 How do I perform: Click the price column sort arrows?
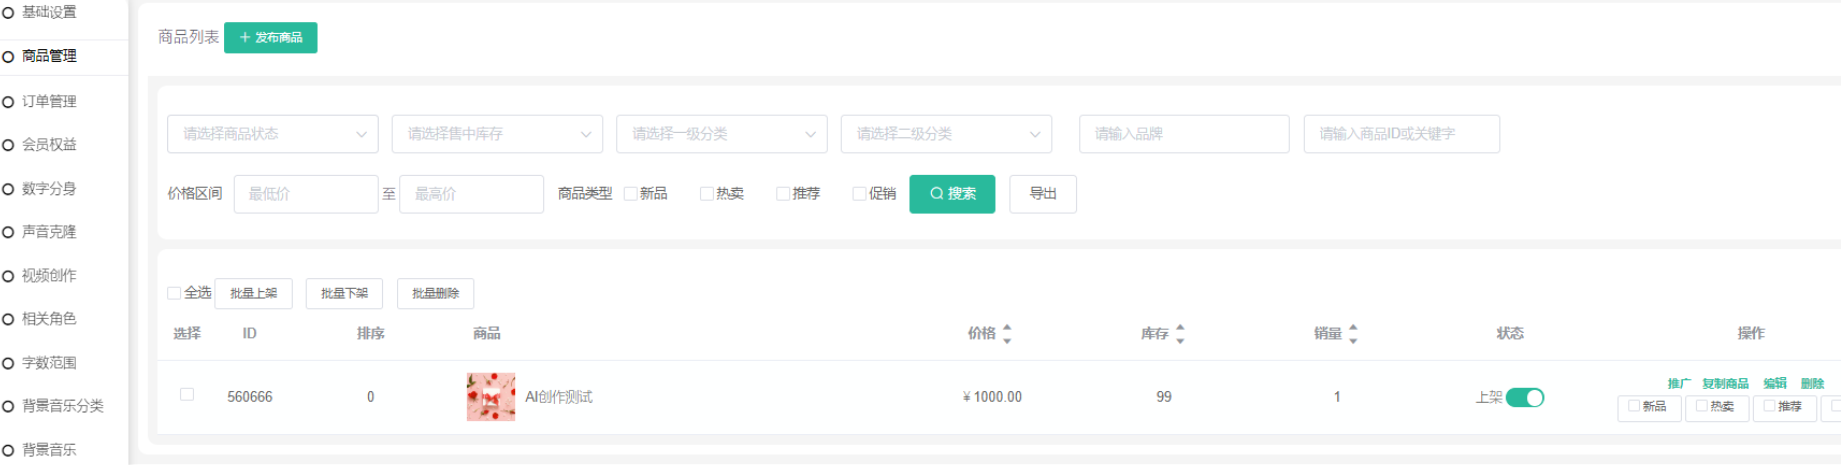(x=1007, y=333)
